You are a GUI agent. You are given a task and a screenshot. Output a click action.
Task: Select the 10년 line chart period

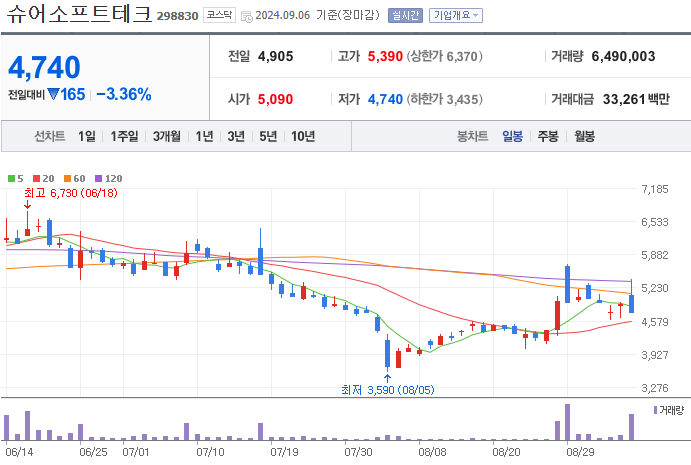click(303, 136)
